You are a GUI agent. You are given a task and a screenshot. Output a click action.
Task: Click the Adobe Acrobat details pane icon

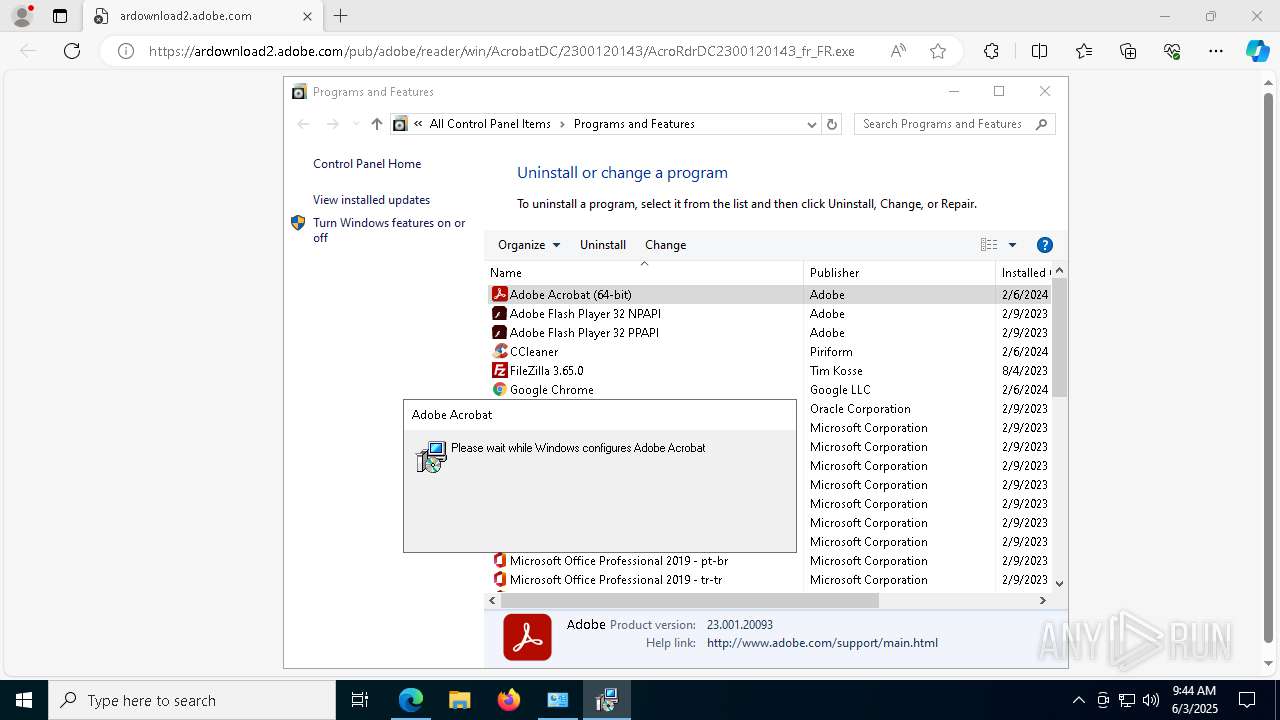coord(527,637)
